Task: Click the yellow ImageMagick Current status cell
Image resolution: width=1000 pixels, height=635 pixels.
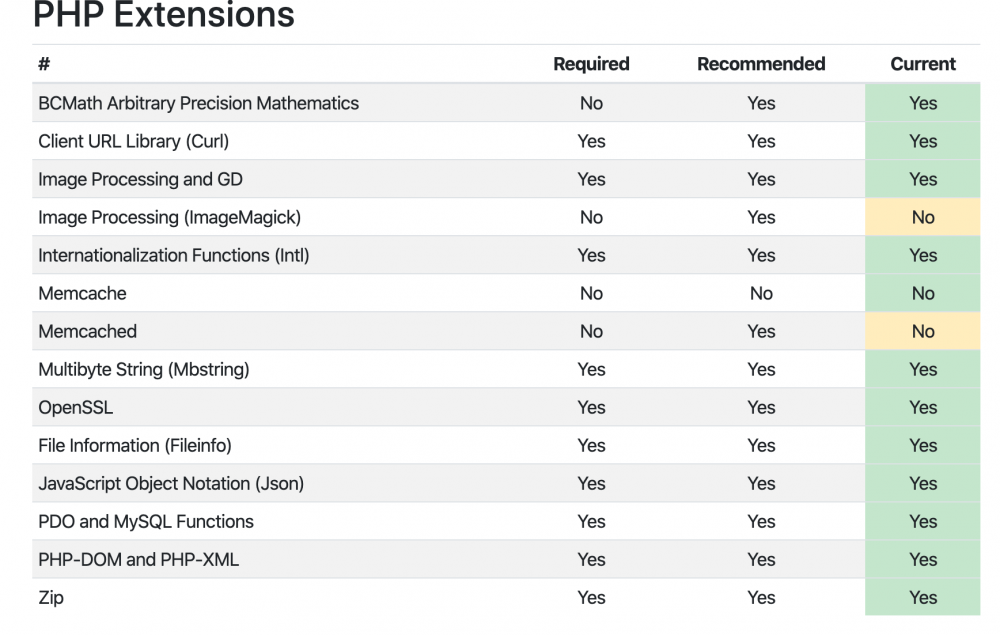Action: point(923,217)
